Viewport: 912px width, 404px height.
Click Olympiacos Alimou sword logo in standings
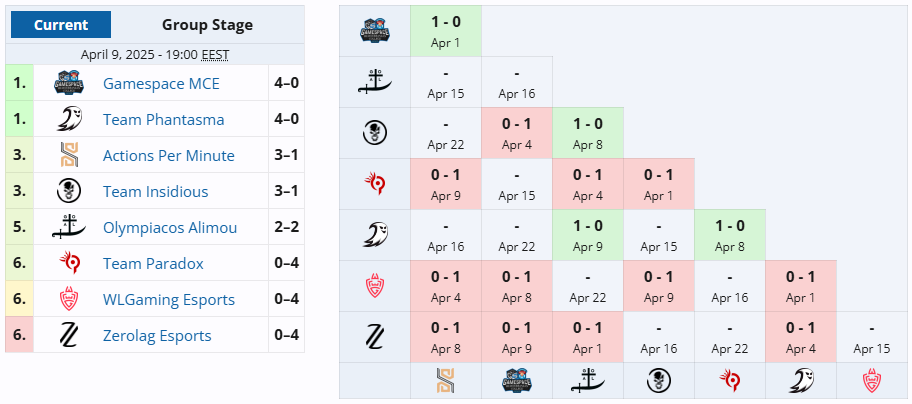69,227
